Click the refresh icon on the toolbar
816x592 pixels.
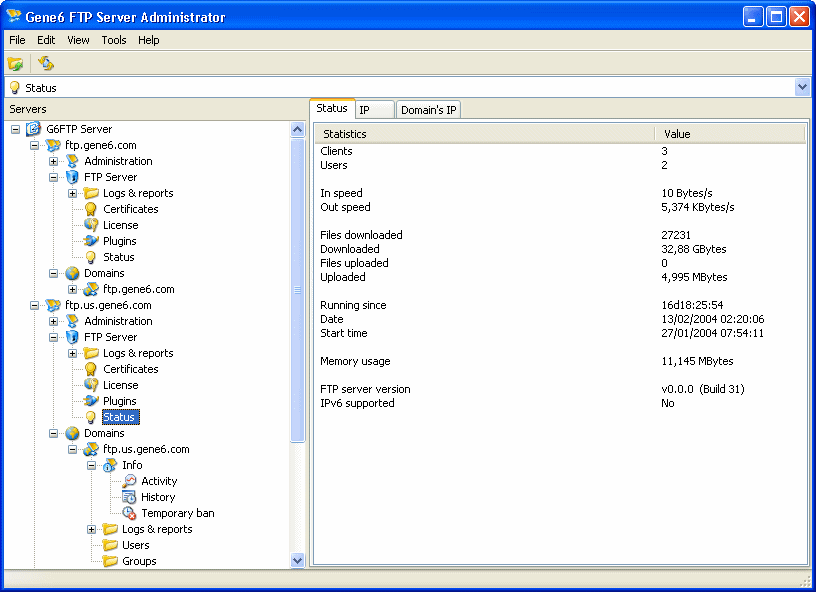(46, 62)
